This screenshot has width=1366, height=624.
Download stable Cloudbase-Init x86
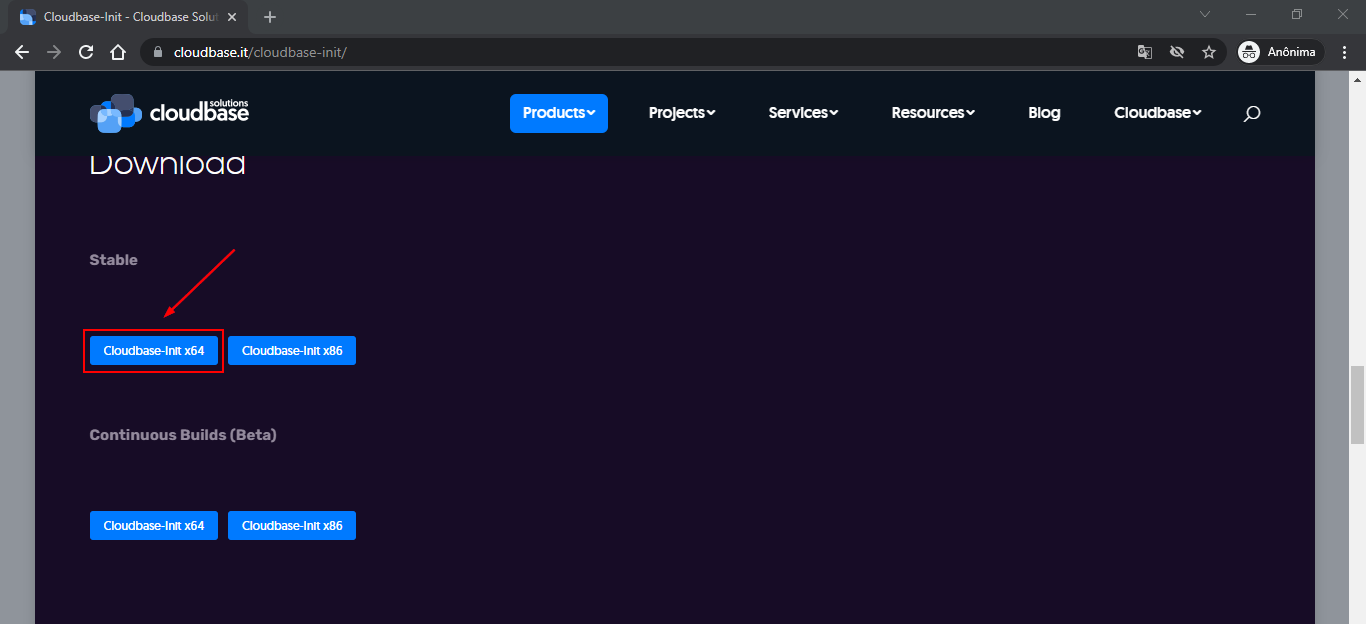[292, 351]
